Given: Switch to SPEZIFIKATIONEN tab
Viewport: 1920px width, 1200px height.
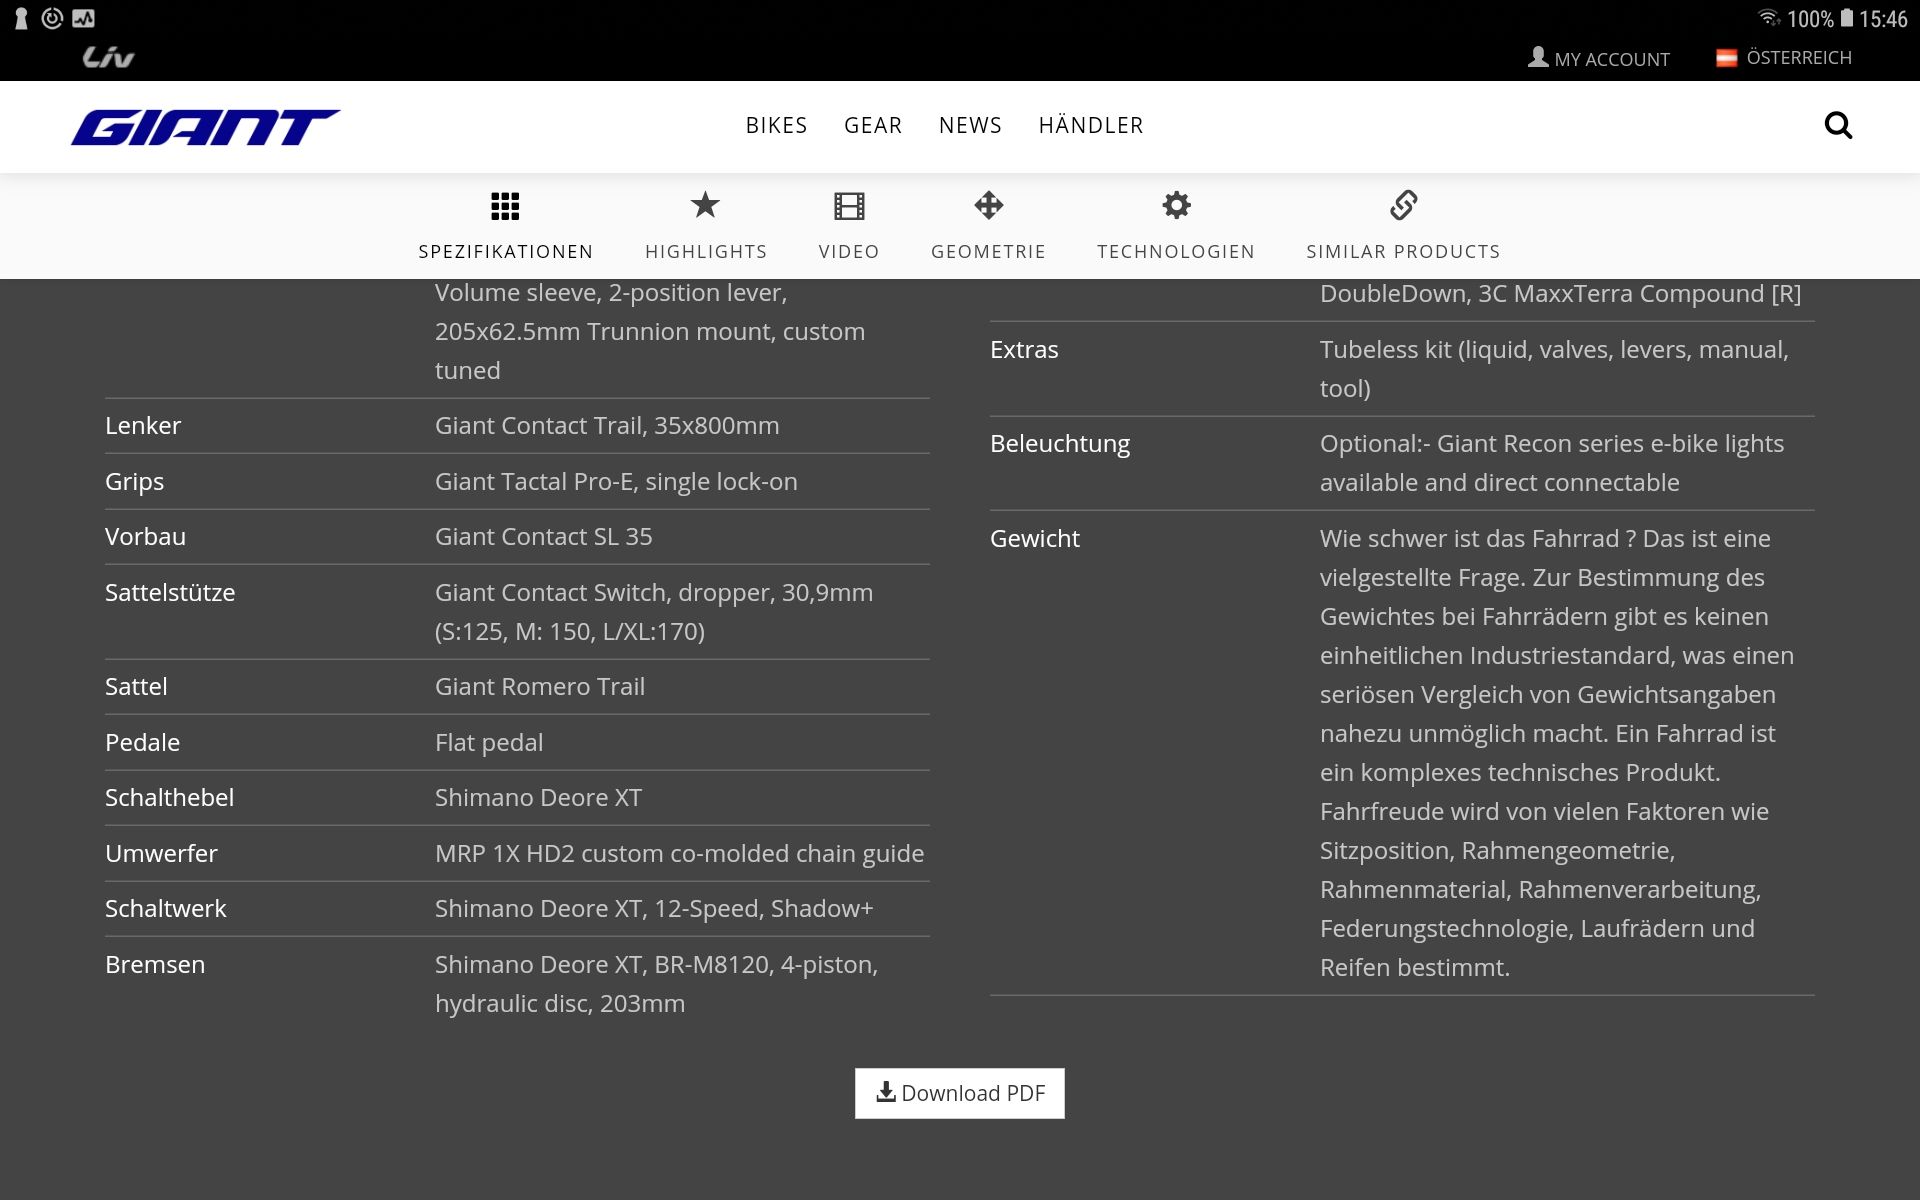Looking at the screenshot, I should (x=506, y=251).
